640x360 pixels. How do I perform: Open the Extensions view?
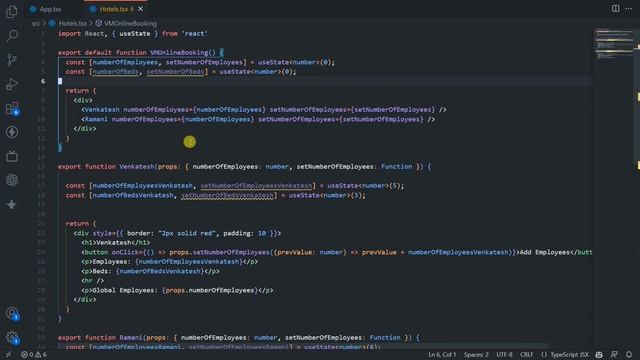[12, 108]
